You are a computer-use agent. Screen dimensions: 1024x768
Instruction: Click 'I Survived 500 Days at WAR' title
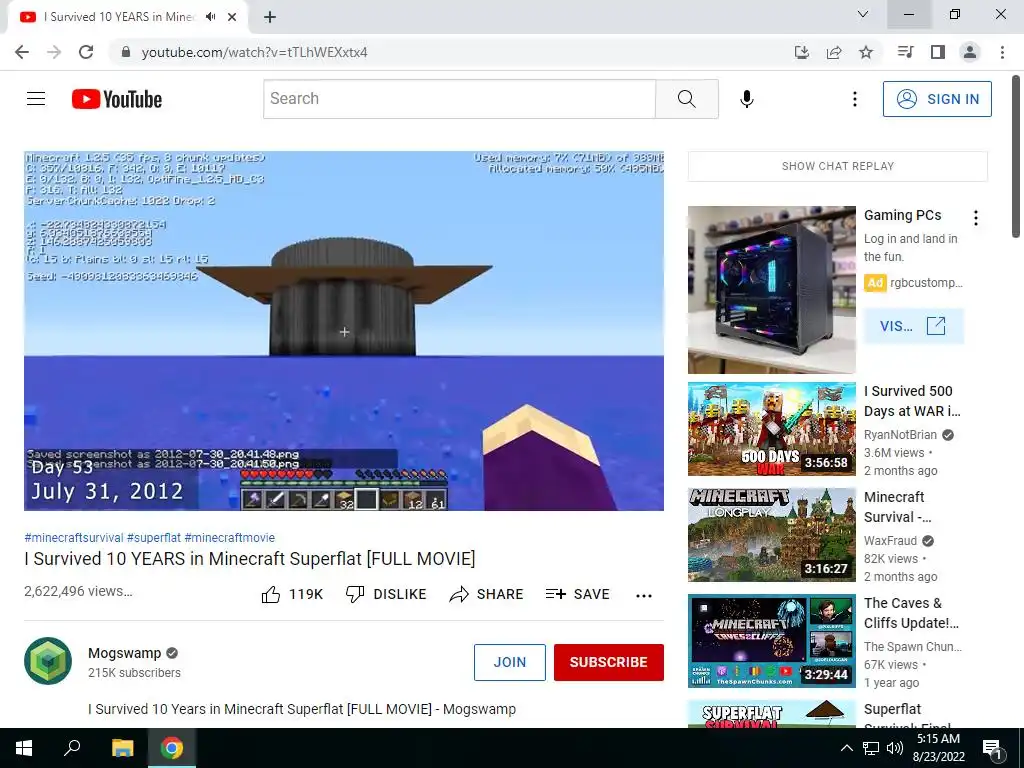tap(912, 401)
